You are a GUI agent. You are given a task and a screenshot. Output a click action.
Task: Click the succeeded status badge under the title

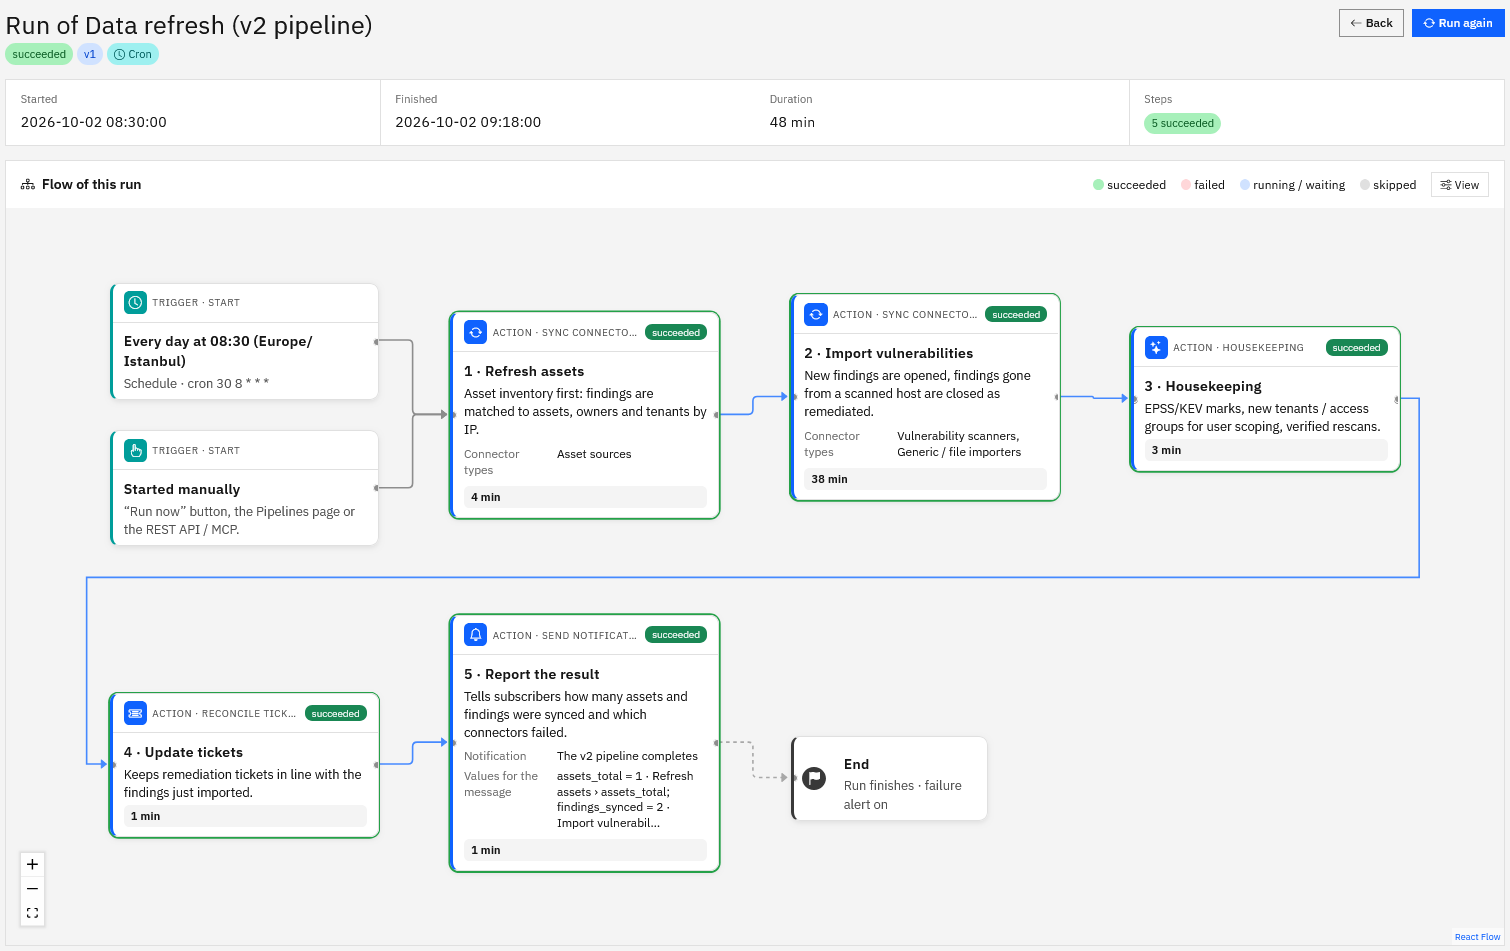[39, 54]
